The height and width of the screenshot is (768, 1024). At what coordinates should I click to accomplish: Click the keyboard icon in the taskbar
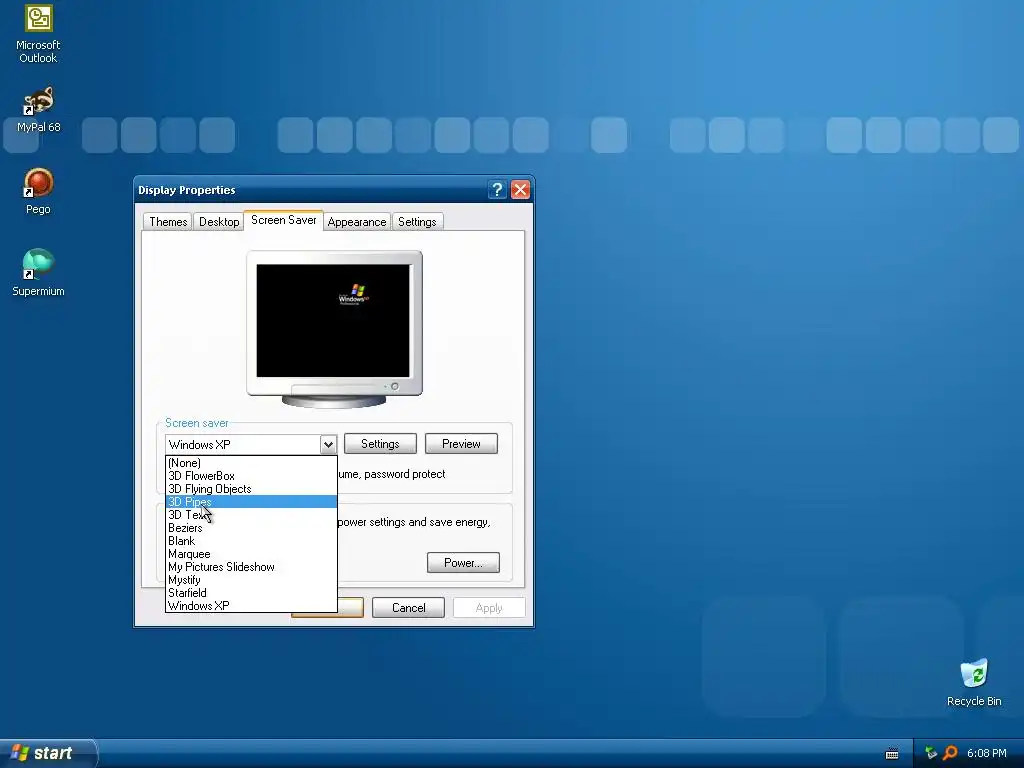coord(892,754)
